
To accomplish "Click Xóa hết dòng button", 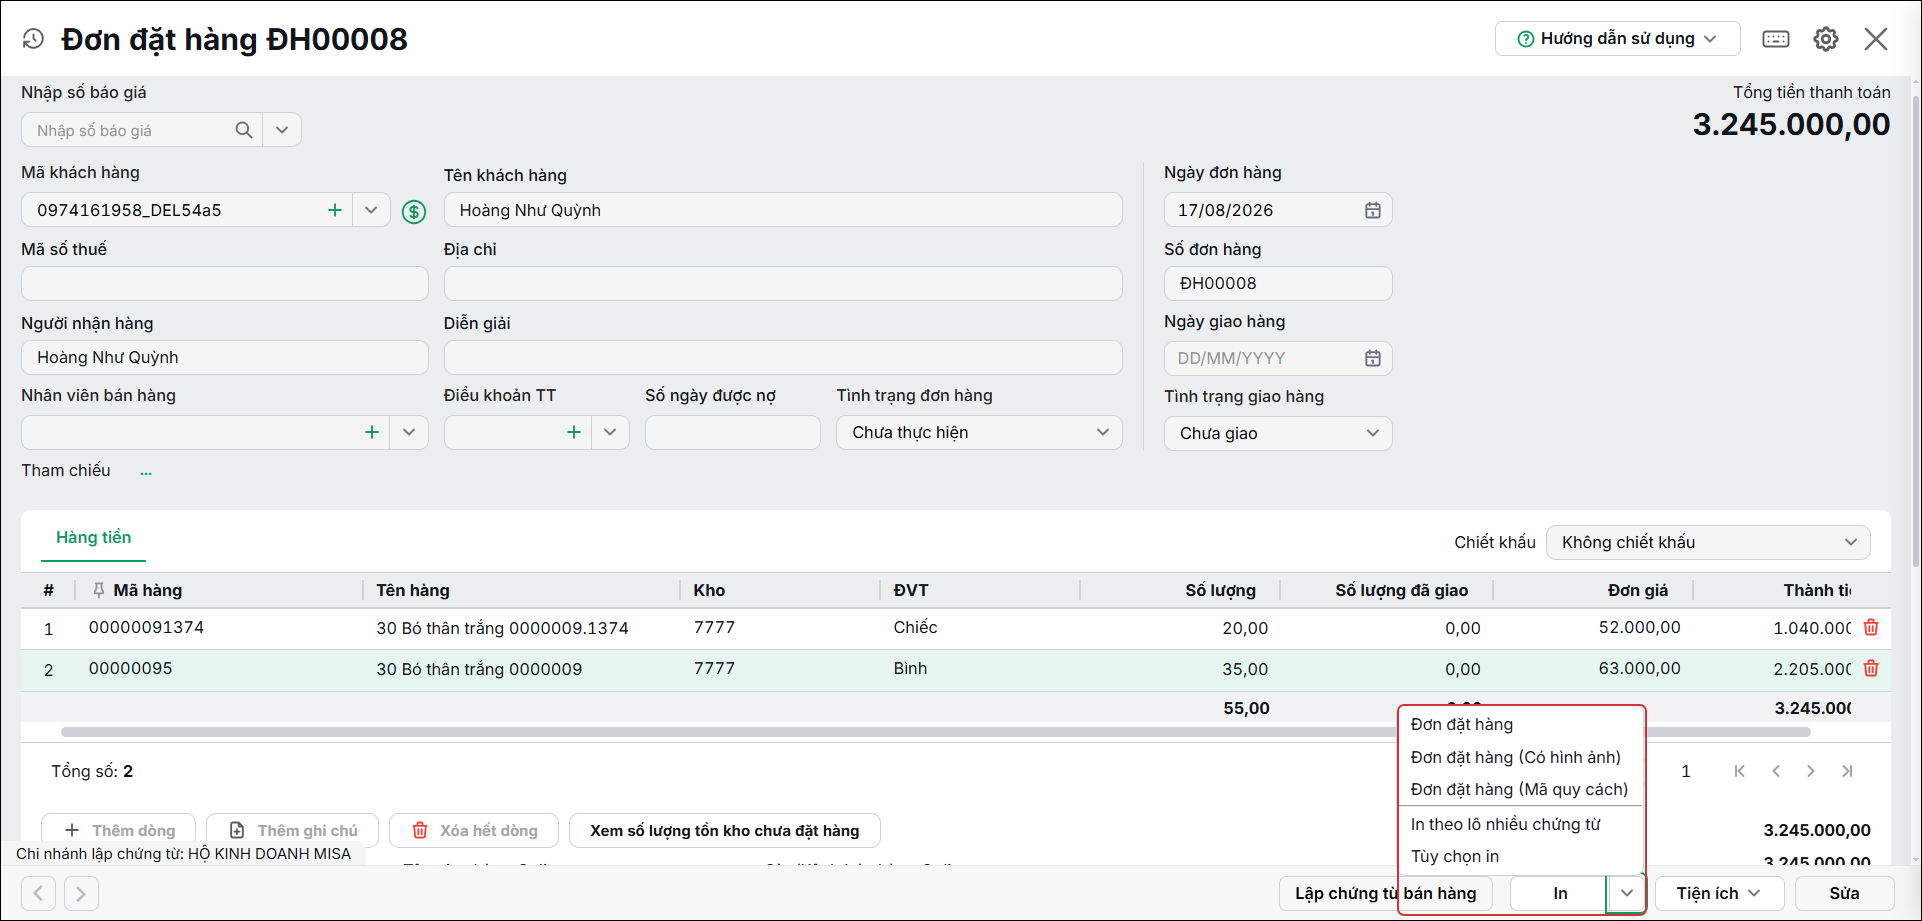I will pos(474,830).
